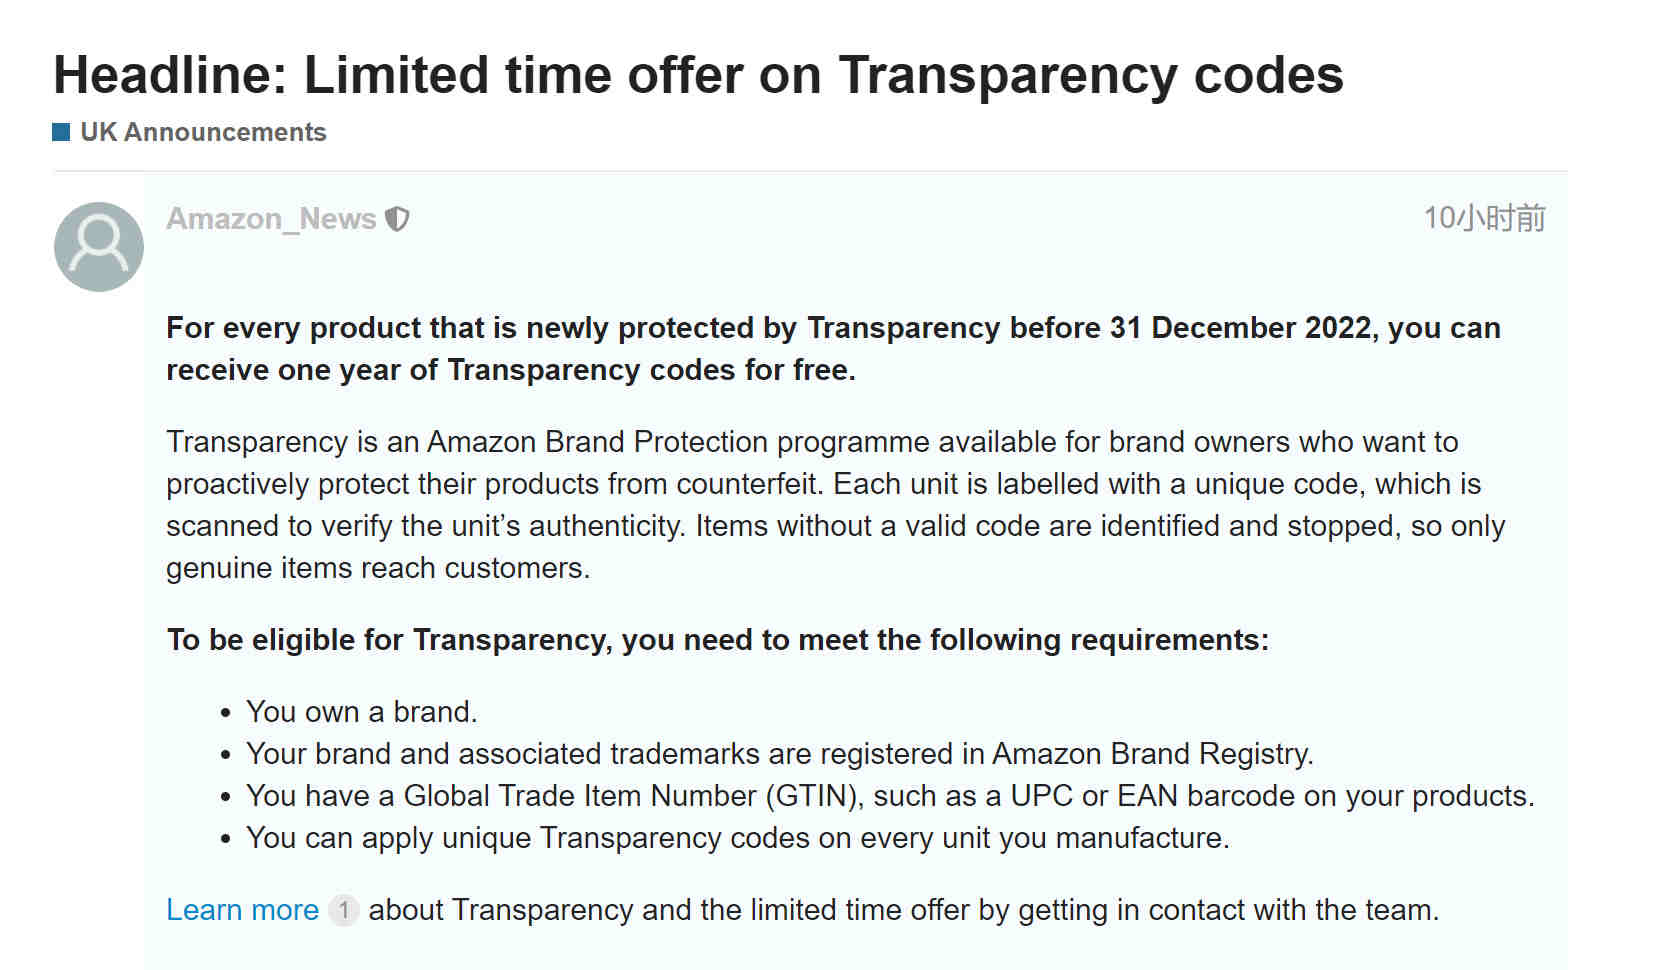The height and width of the screenshot is (970, 1675).
Task: Click the 10小时前 post timestamp
Action: coord(1484,218)
